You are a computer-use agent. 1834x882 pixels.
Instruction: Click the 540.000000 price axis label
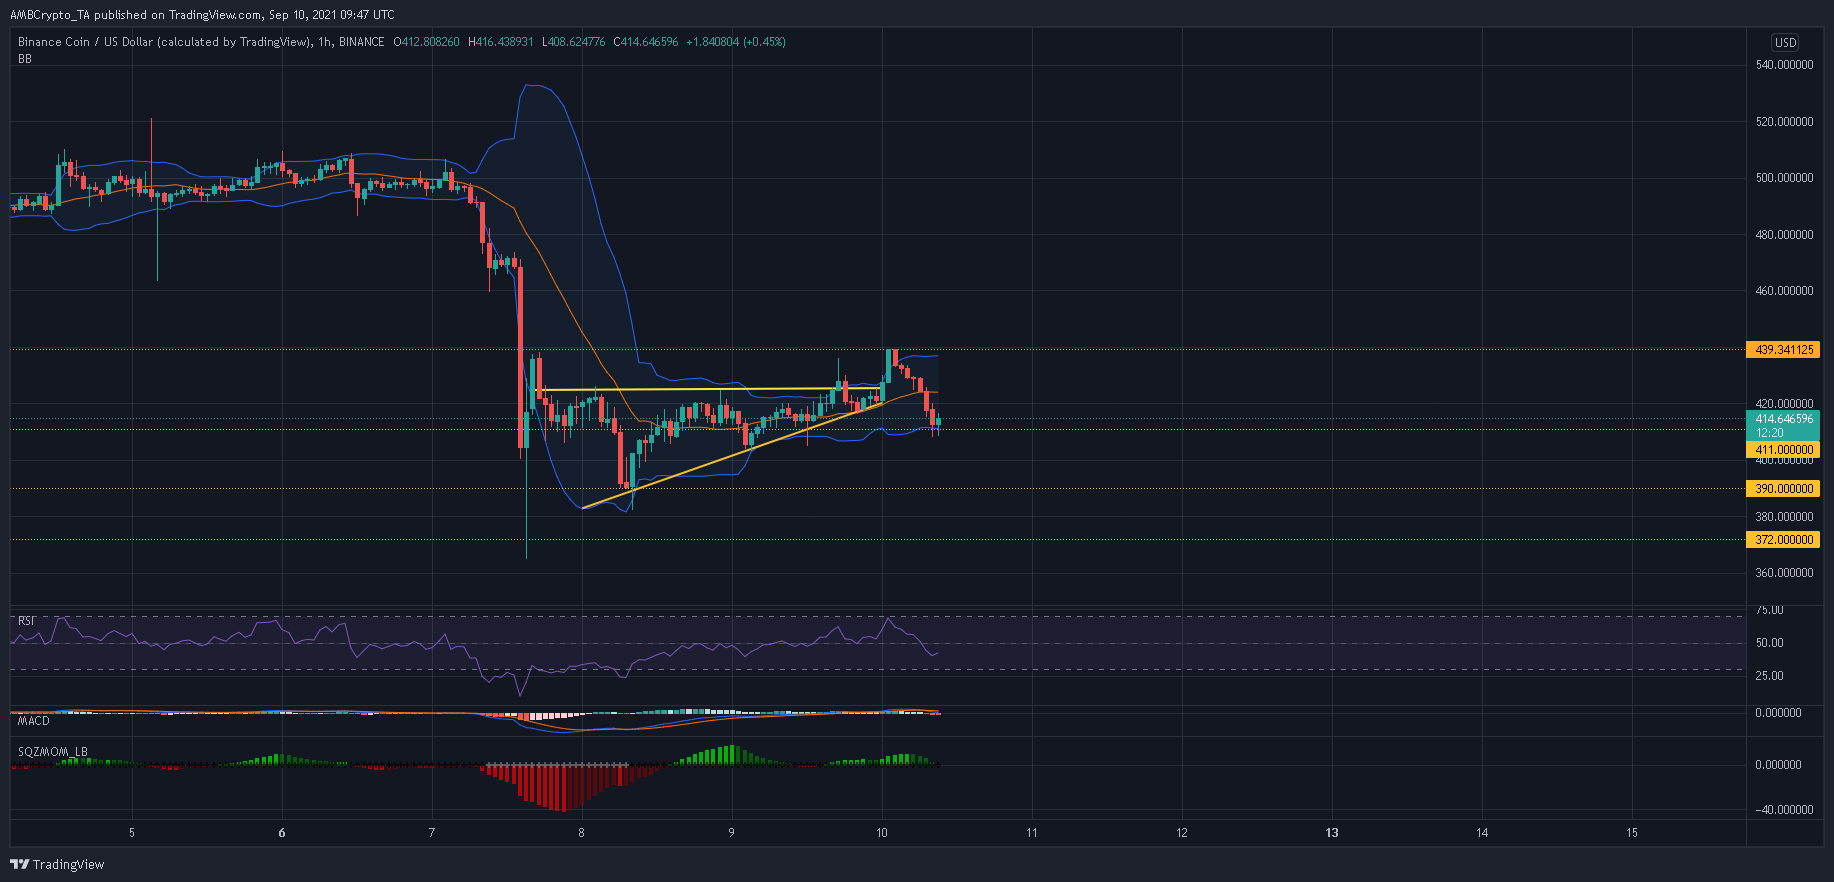tap(1784, 65)
